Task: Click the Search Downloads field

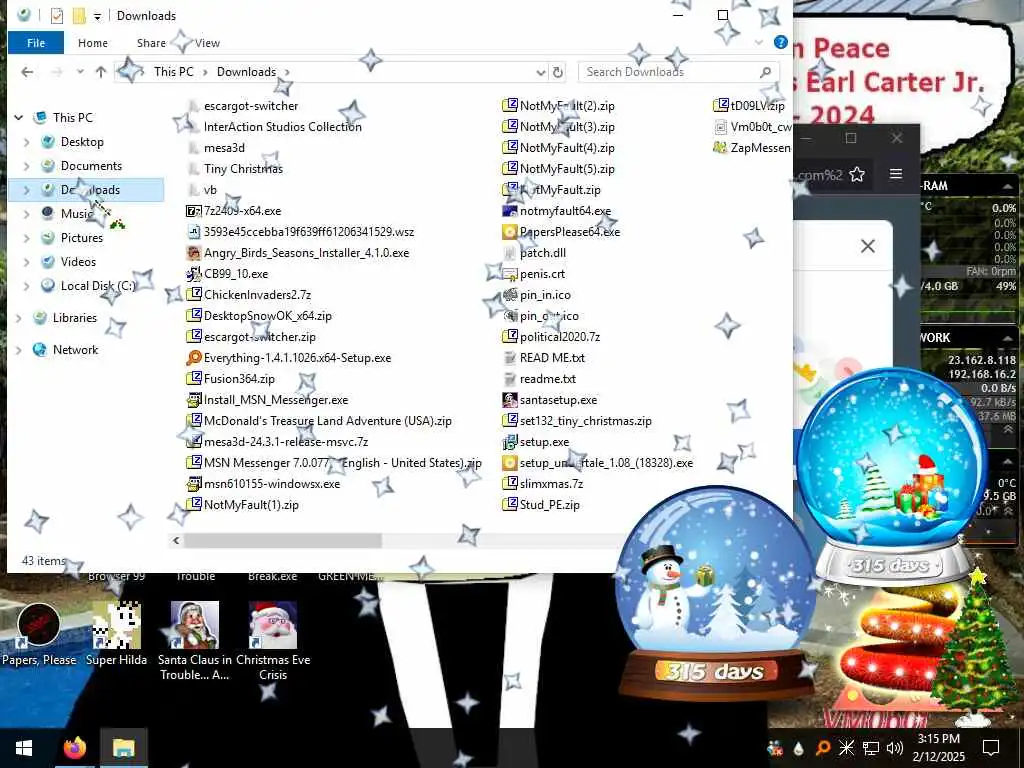Action: click(678, 72)
